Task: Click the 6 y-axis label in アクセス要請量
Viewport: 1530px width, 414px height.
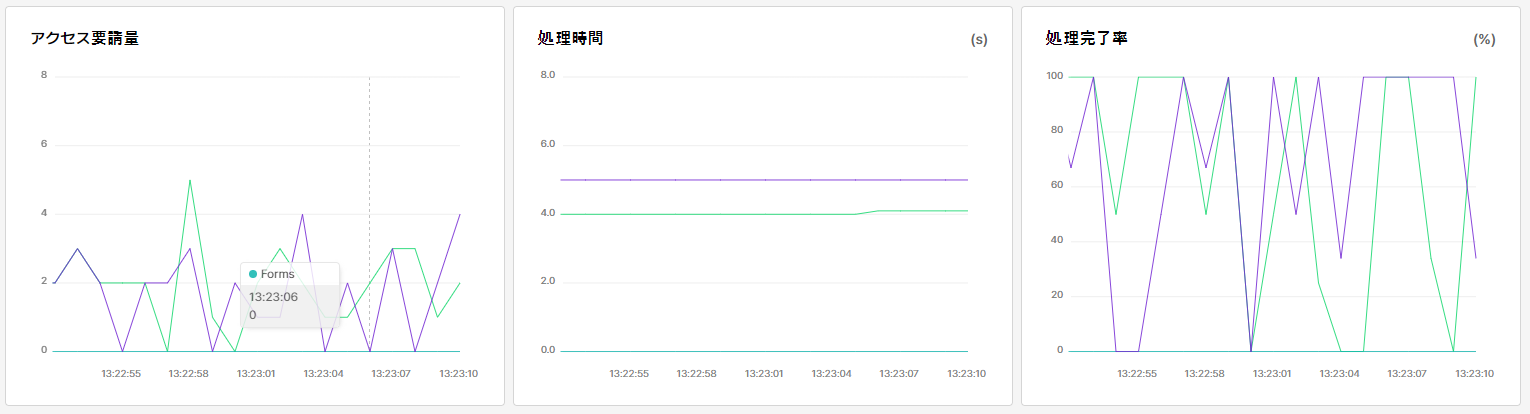Action: [44, 144]
